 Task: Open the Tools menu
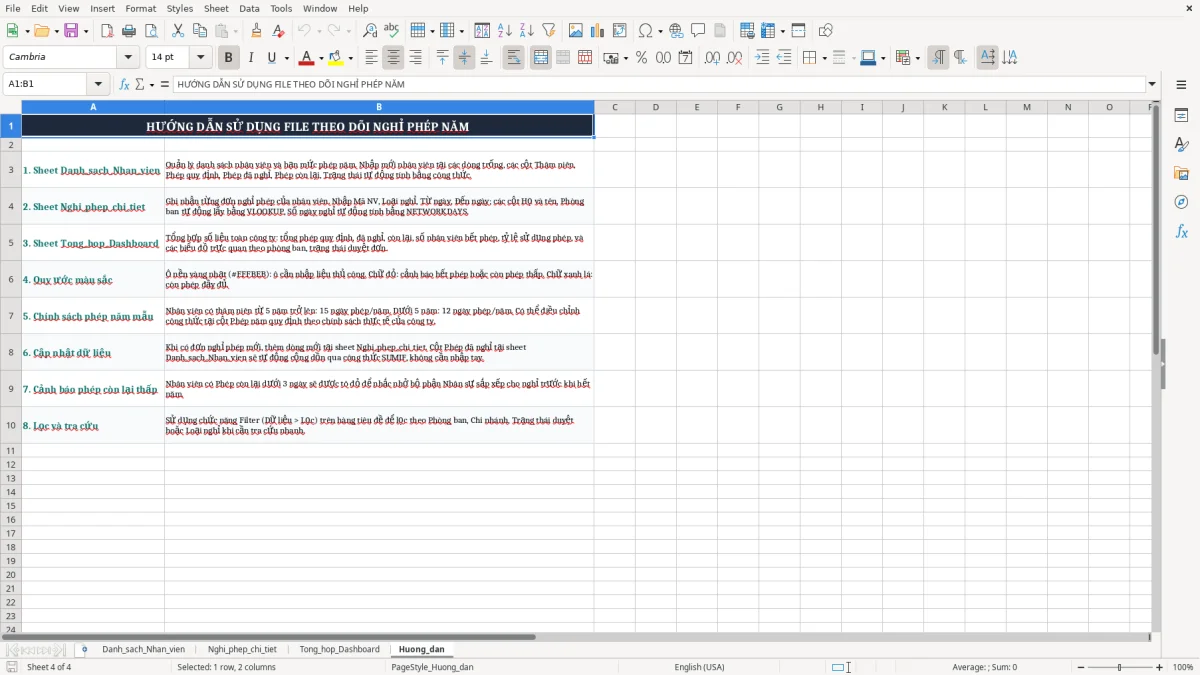(281, 8)
